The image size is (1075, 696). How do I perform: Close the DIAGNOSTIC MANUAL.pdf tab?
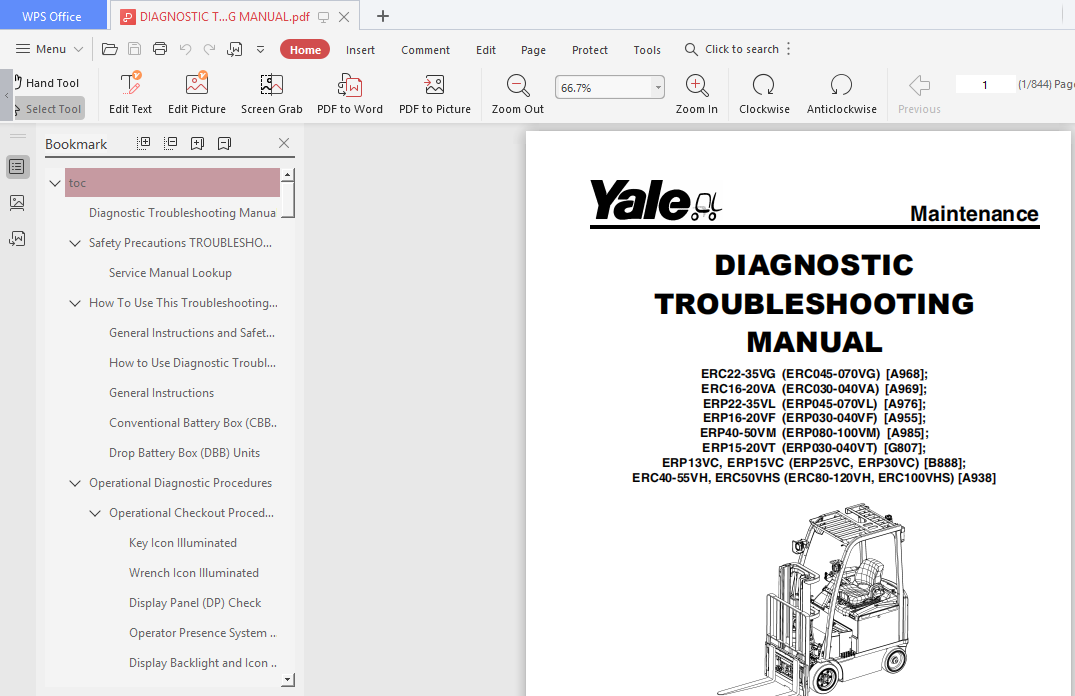tap(344, 16)
